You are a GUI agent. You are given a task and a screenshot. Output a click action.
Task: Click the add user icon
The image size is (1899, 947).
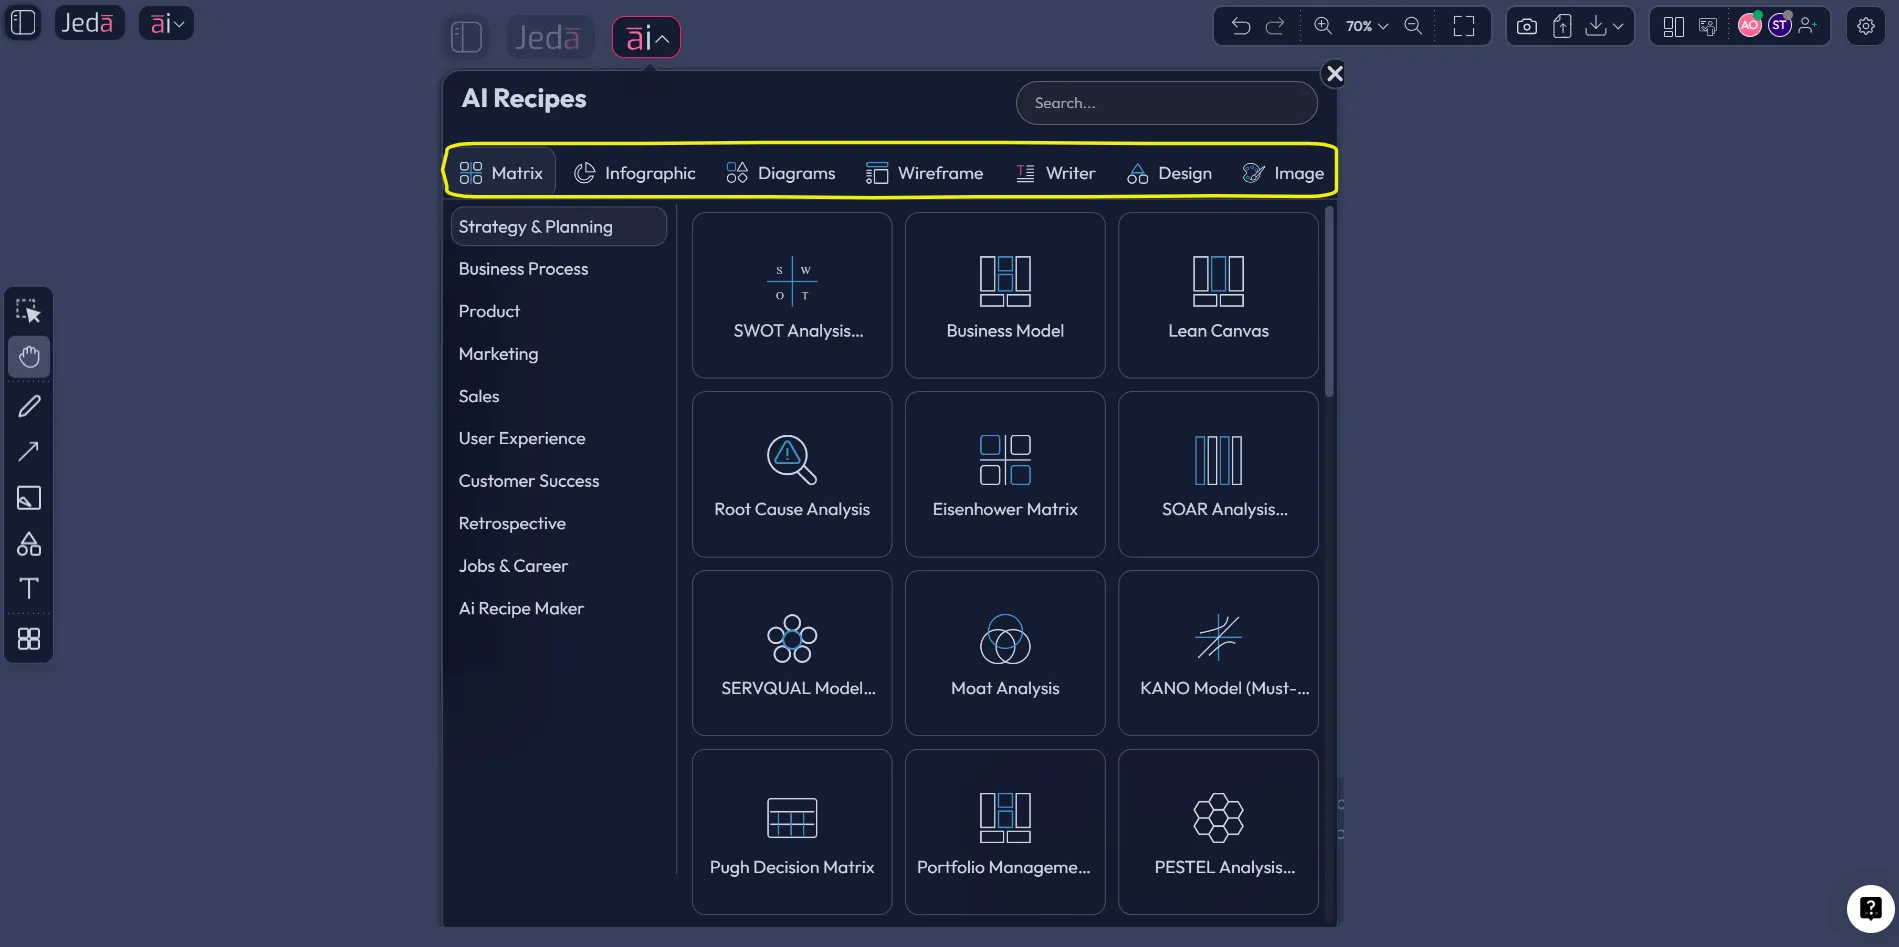click(x=1808, y=26)
